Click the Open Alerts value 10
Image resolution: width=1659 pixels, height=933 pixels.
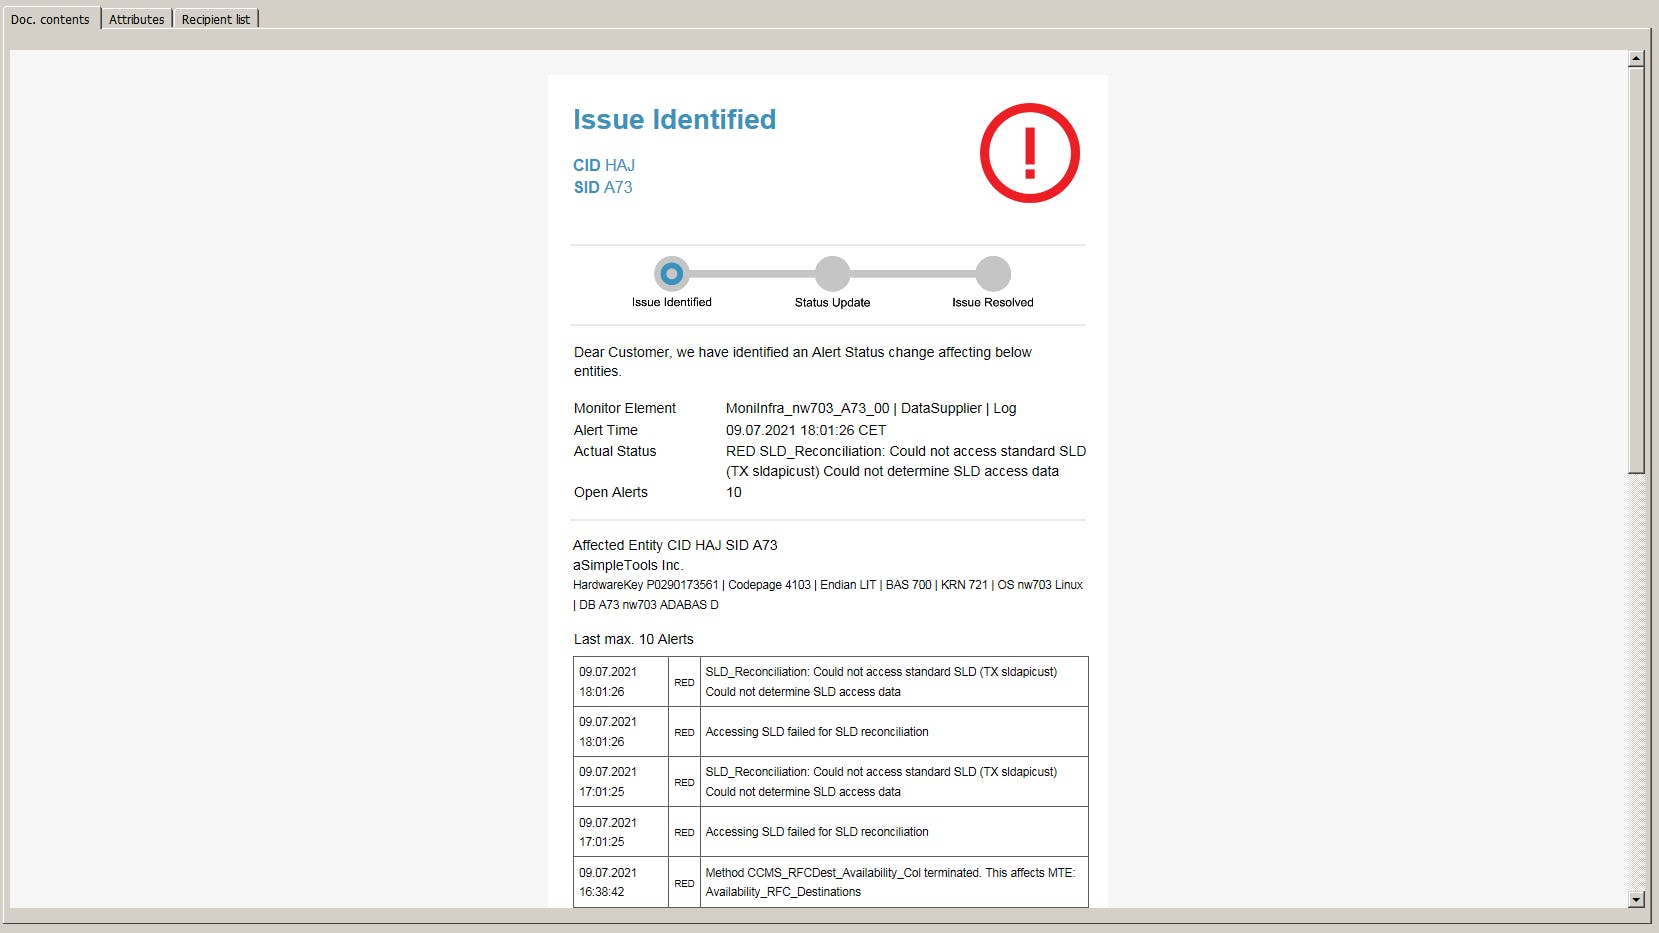(x=734, y=492)
